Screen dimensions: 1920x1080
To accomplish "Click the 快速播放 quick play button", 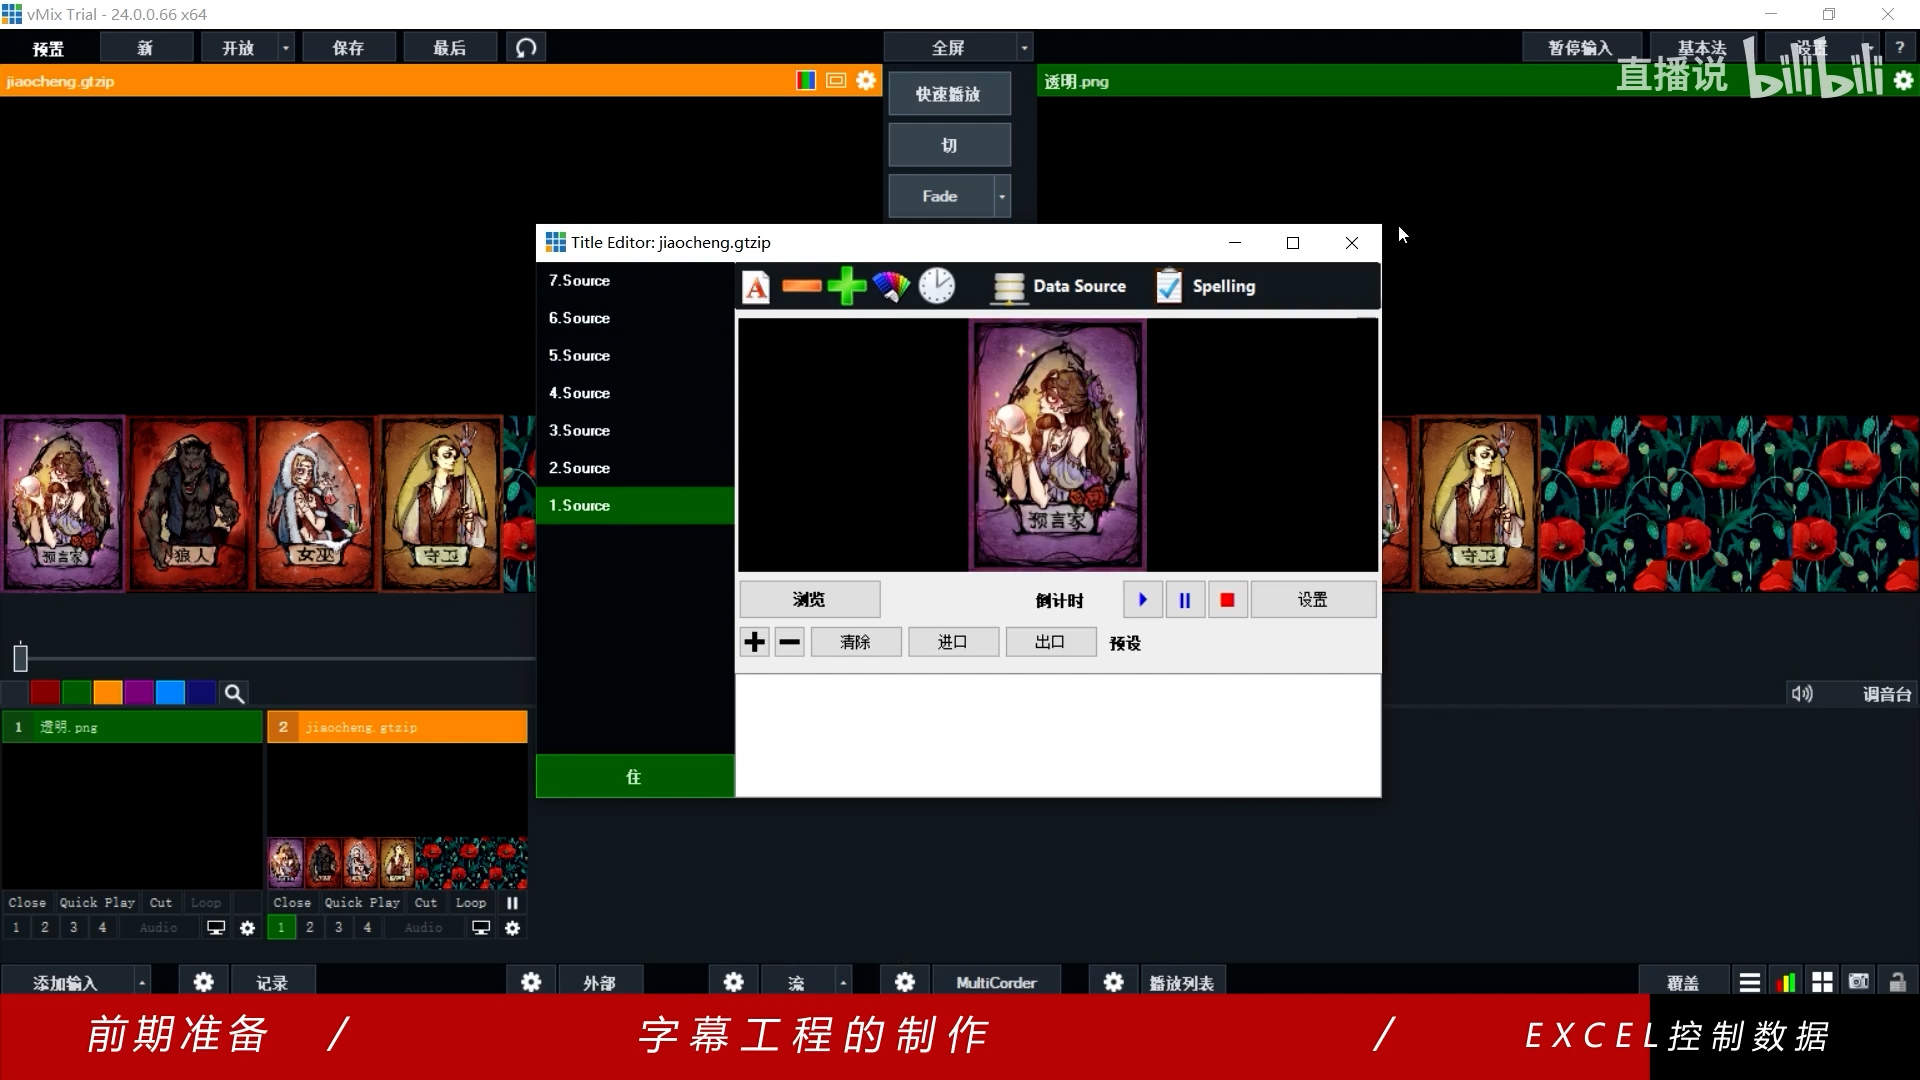I will click(x=948, y=94).
